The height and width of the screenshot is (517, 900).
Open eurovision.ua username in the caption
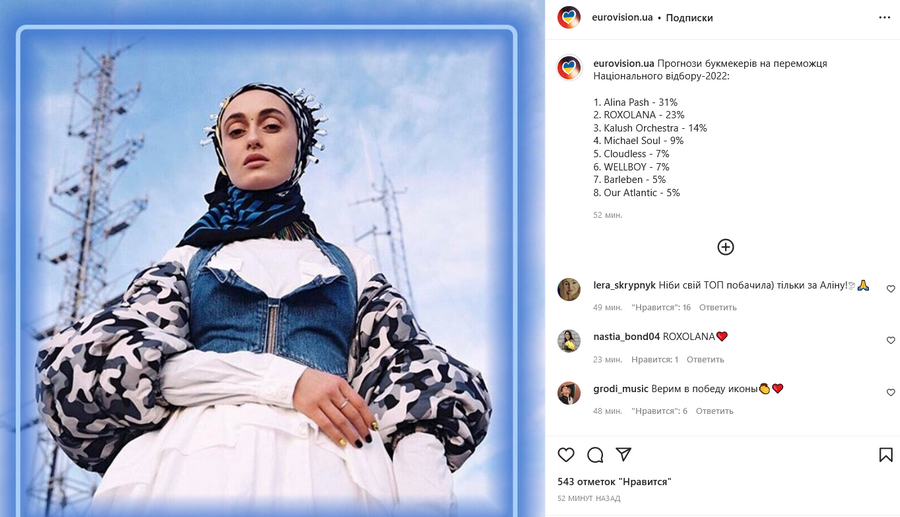(623, 64)
